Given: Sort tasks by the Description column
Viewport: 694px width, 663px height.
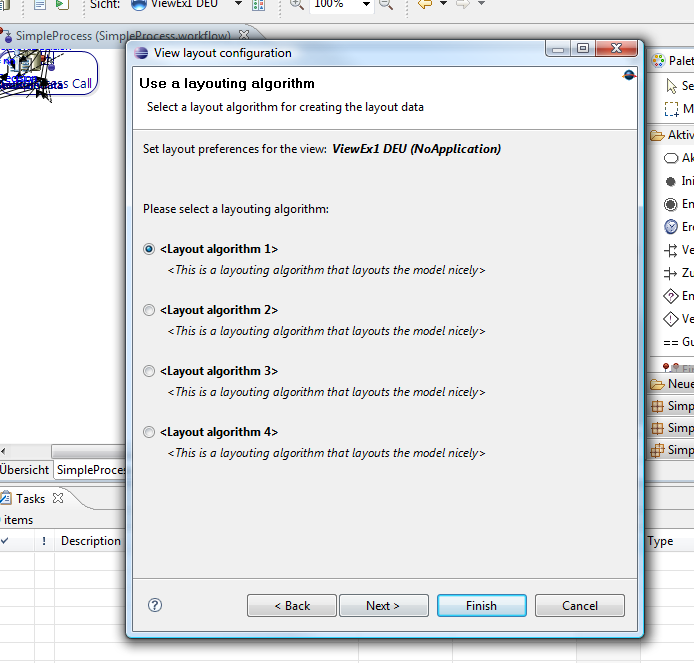Looking at the screenshot, I should (x=91, y=541).
